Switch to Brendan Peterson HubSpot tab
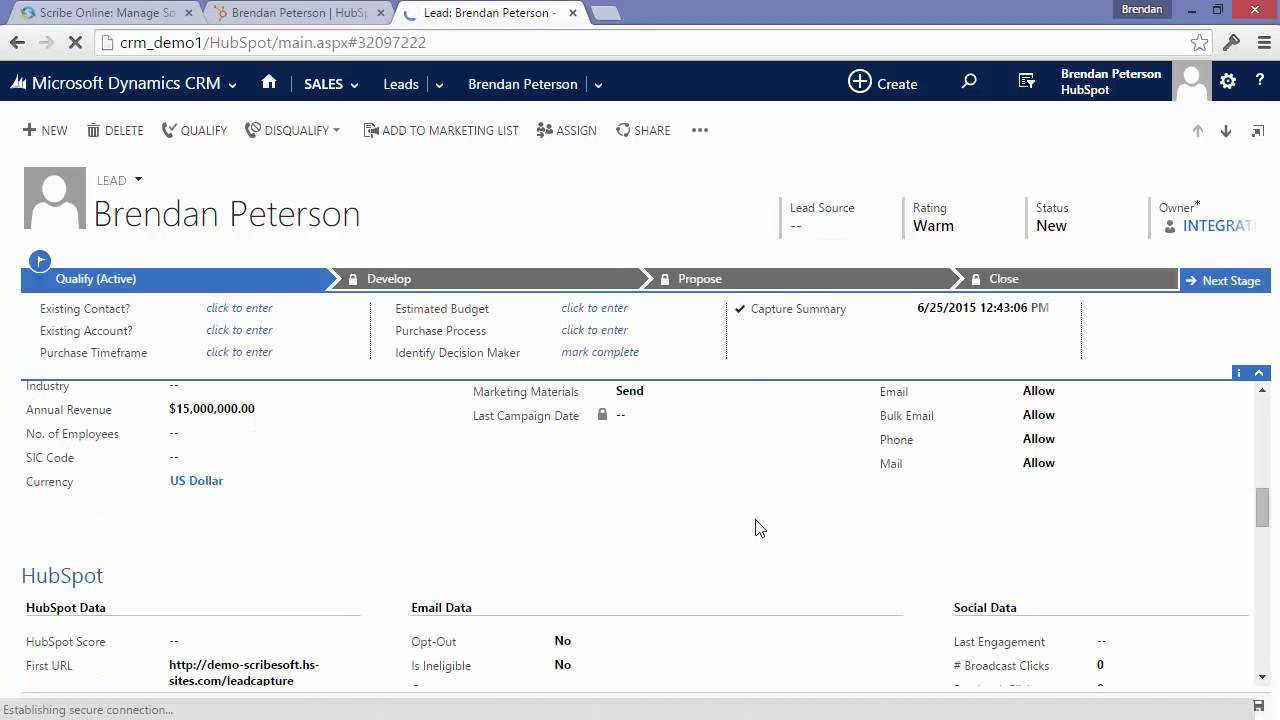Image resolution: width=1280 pixels, height=720 pixels. 300,13
